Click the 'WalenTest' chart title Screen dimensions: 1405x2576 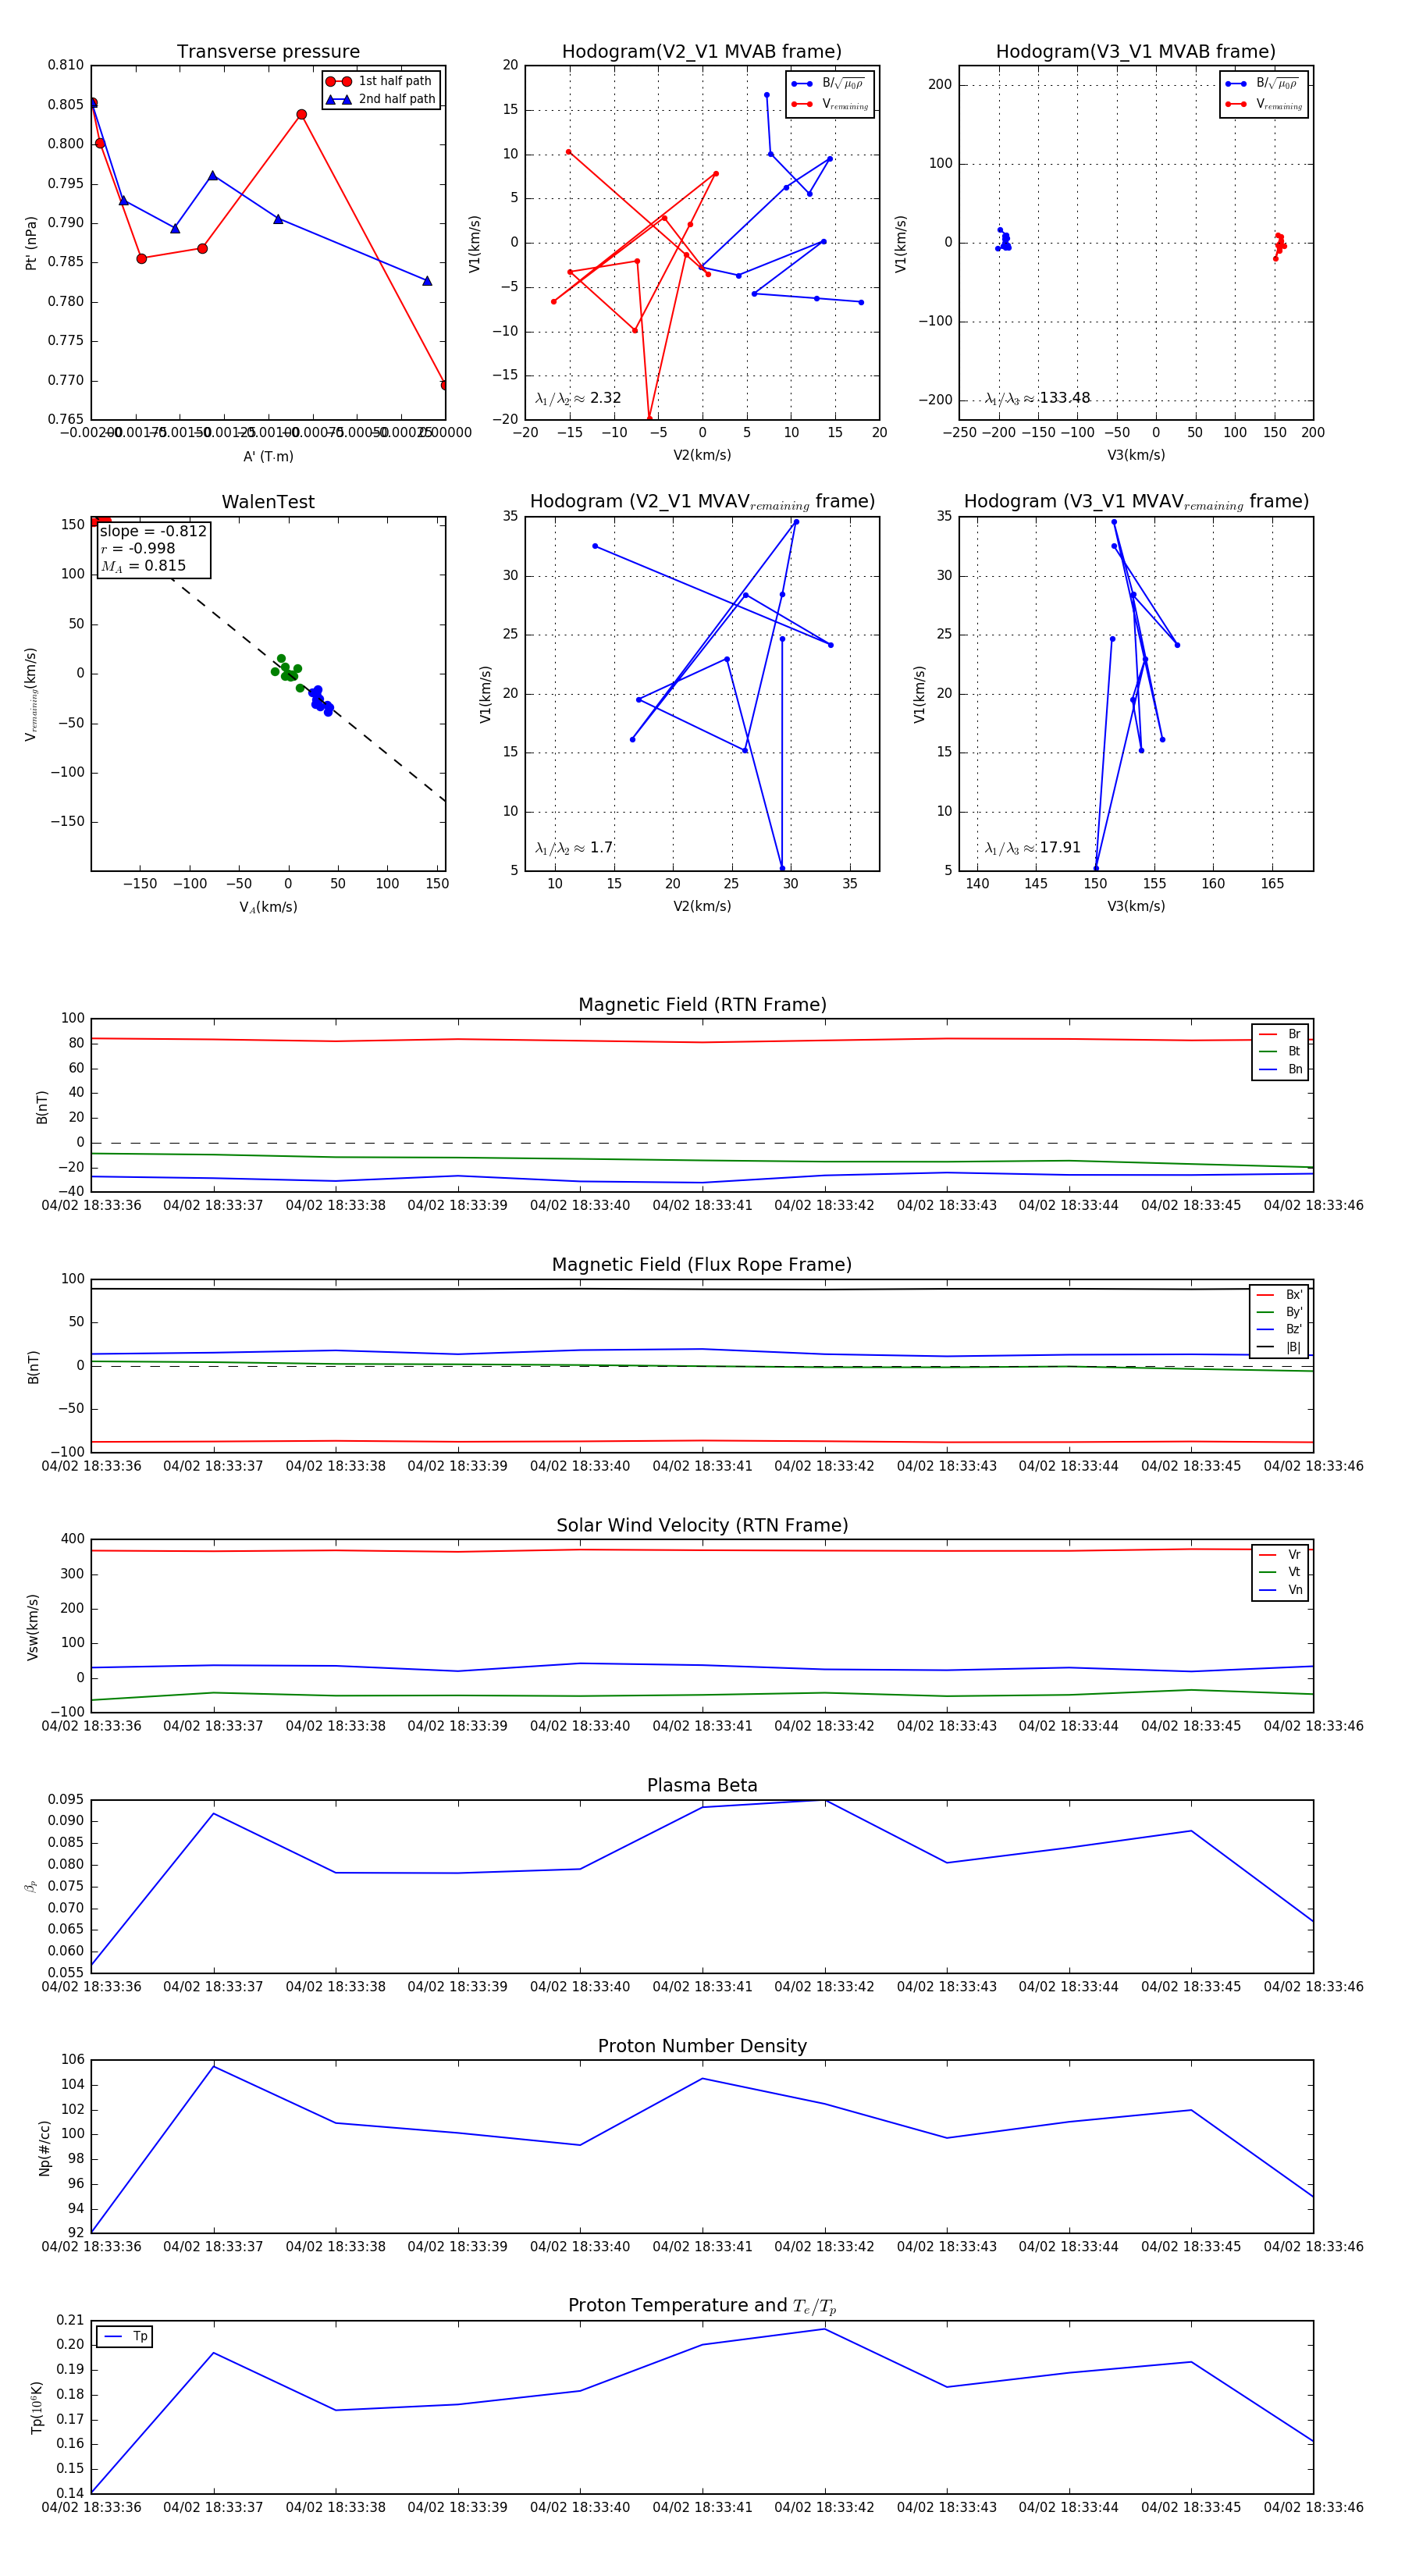(268, 502)
